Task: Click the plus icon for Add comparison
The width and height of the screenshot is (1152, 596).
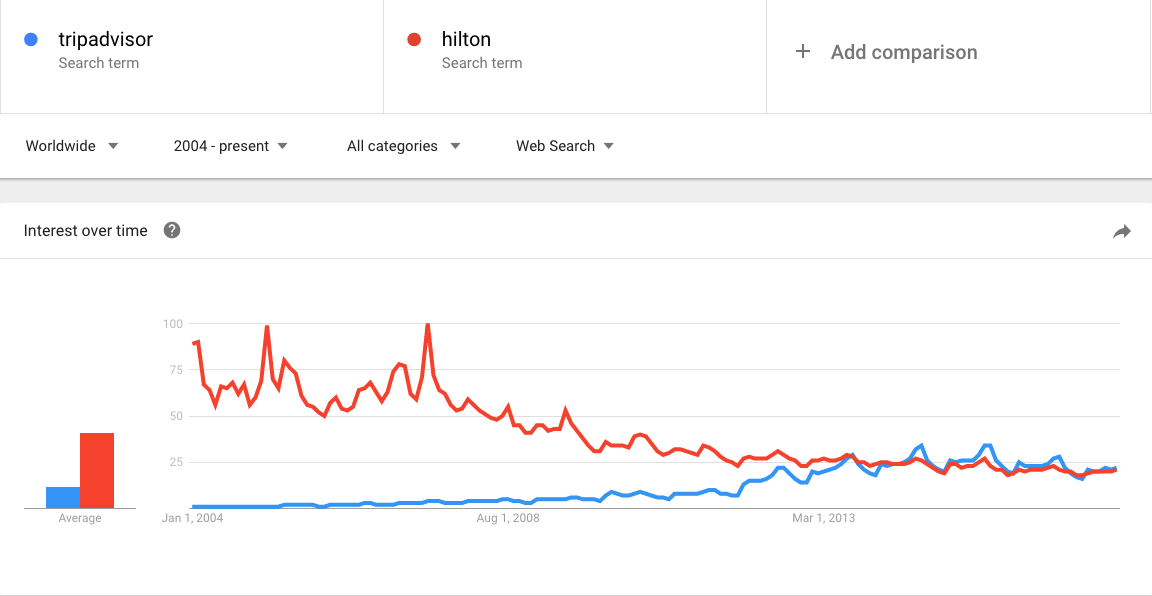Action: [803, 52]
